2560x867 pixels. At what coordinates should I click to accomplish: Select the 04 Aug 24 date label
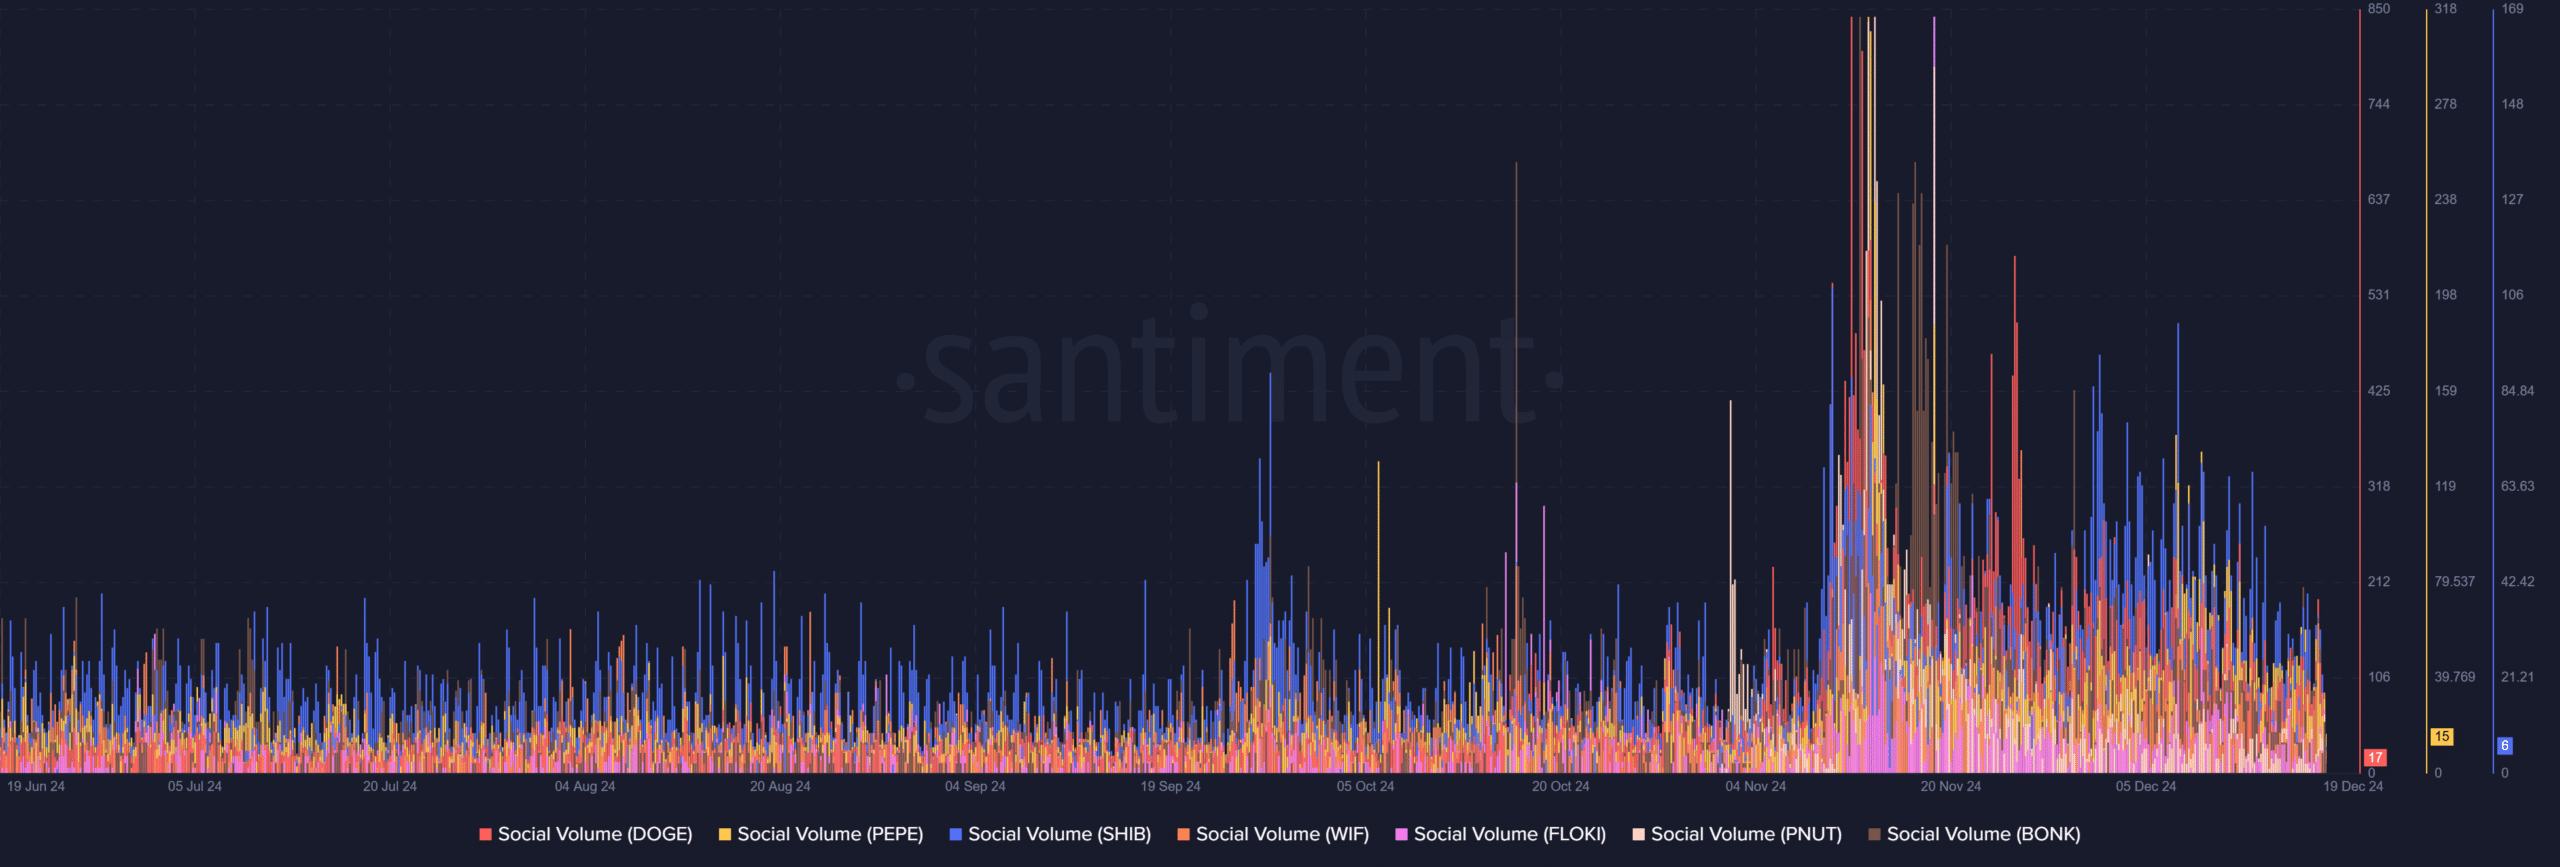[585, 787]
